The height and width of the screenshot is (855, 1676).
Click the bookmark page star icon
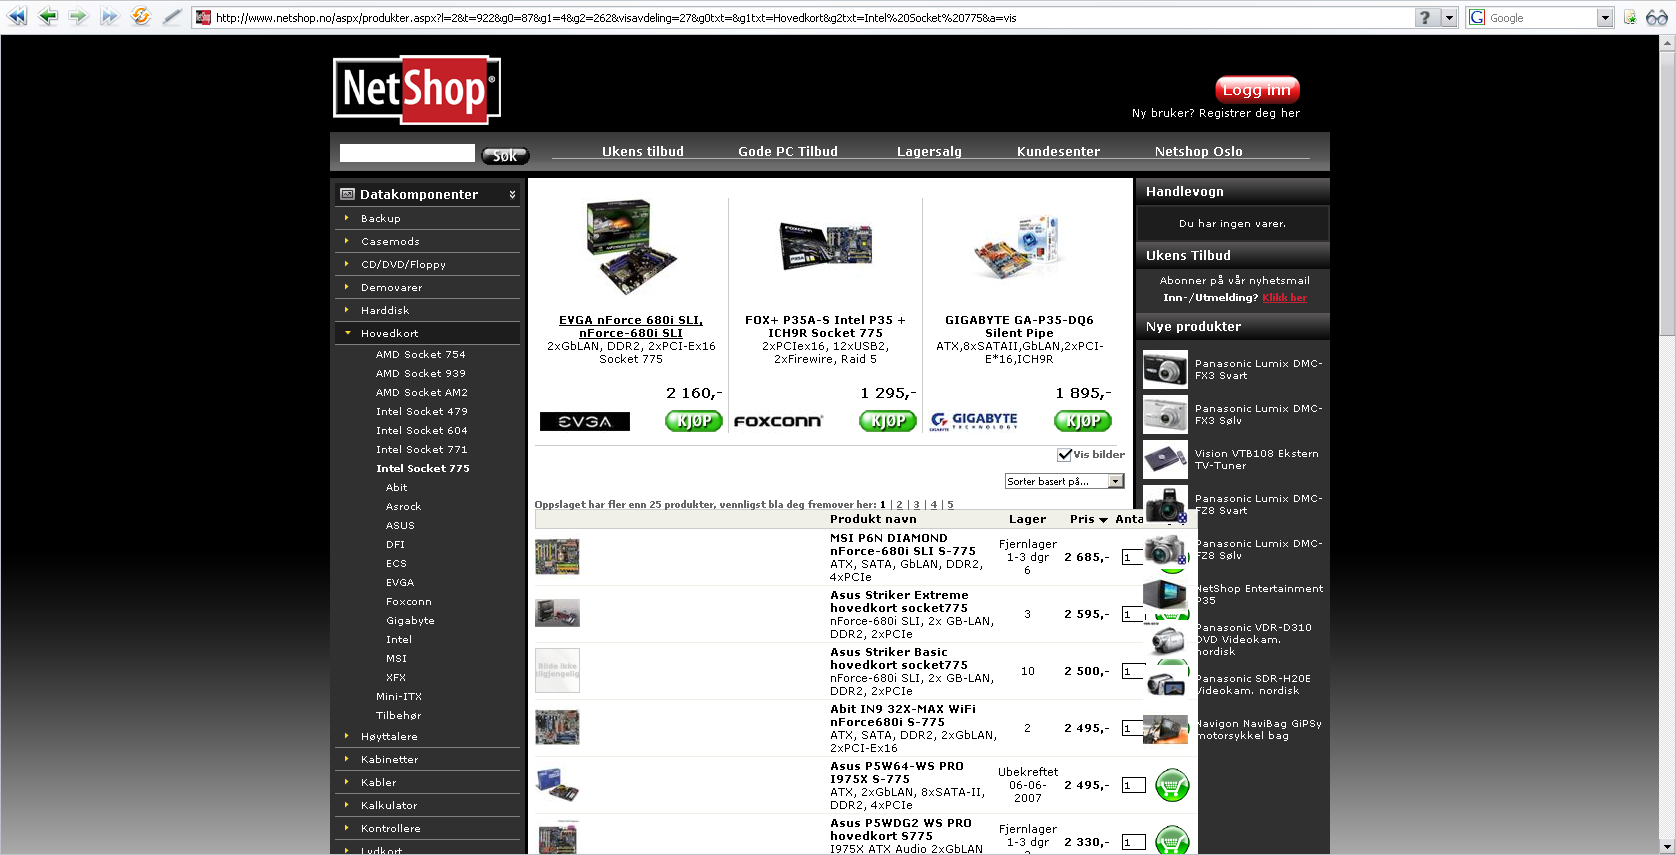pyautogui.click(x=1630, y=18)
